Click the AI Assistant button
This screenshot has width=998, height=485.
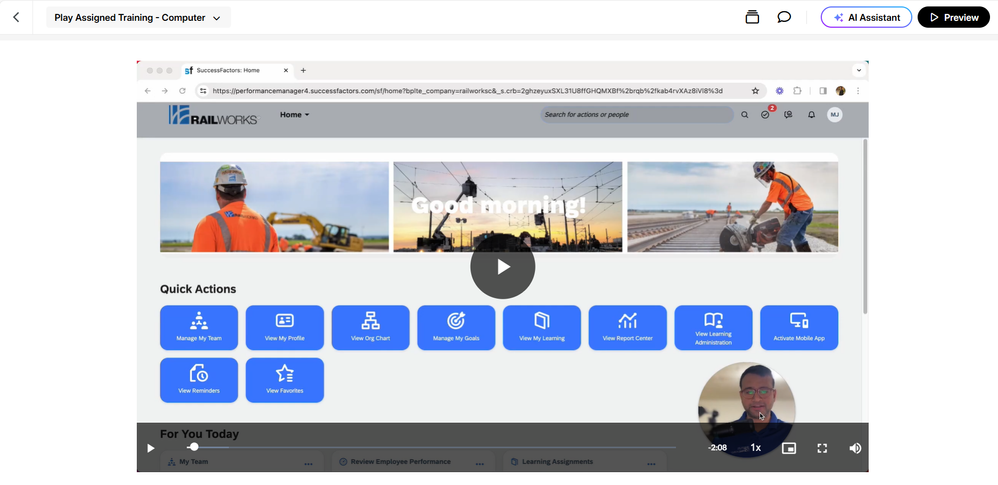point(866,17)
